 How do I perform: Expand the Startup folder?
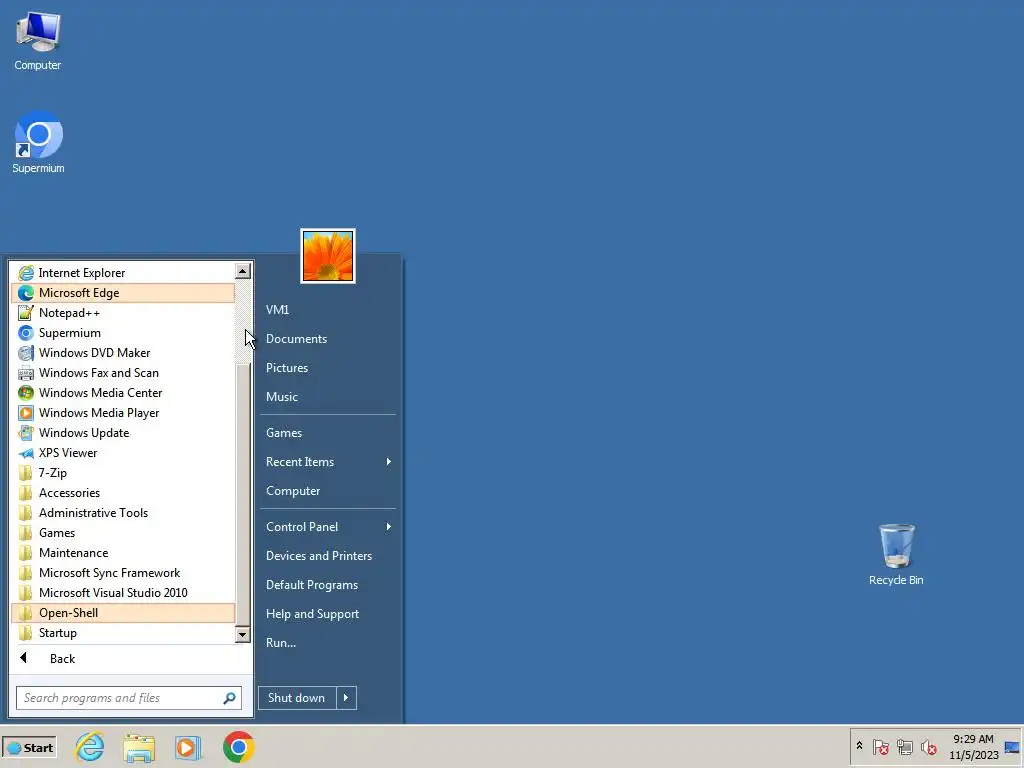[x=123, y=633]
